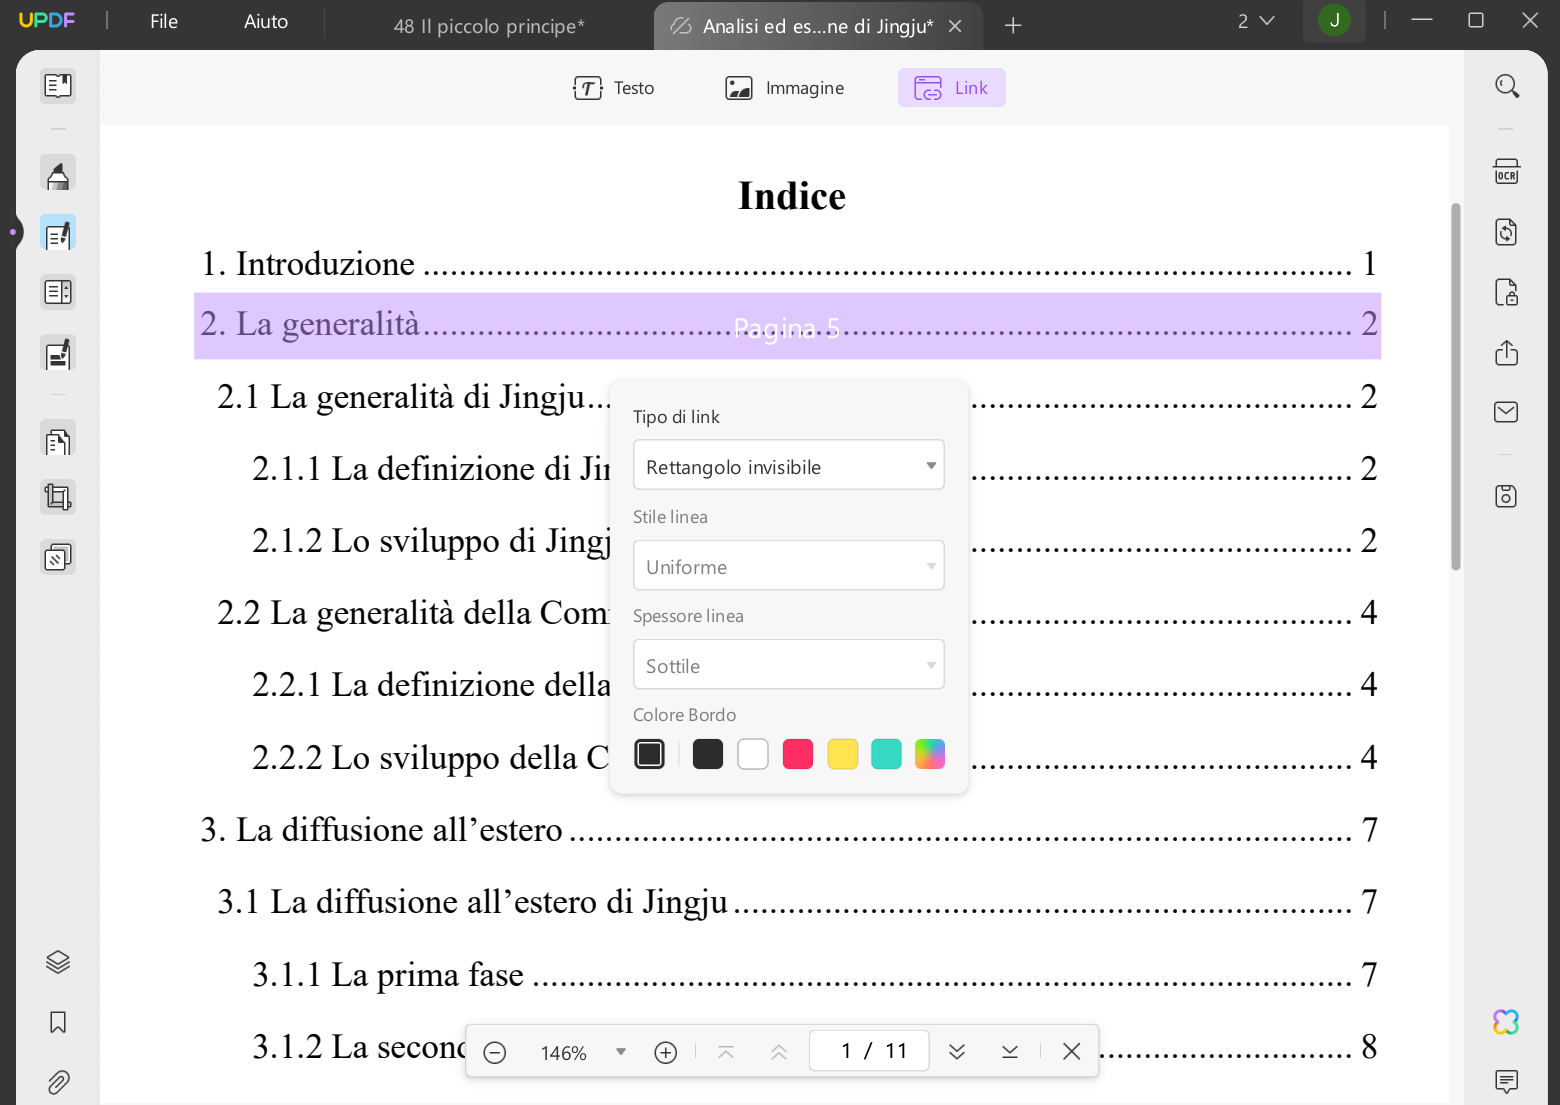Open the Aiuto menu

(266, 21)
